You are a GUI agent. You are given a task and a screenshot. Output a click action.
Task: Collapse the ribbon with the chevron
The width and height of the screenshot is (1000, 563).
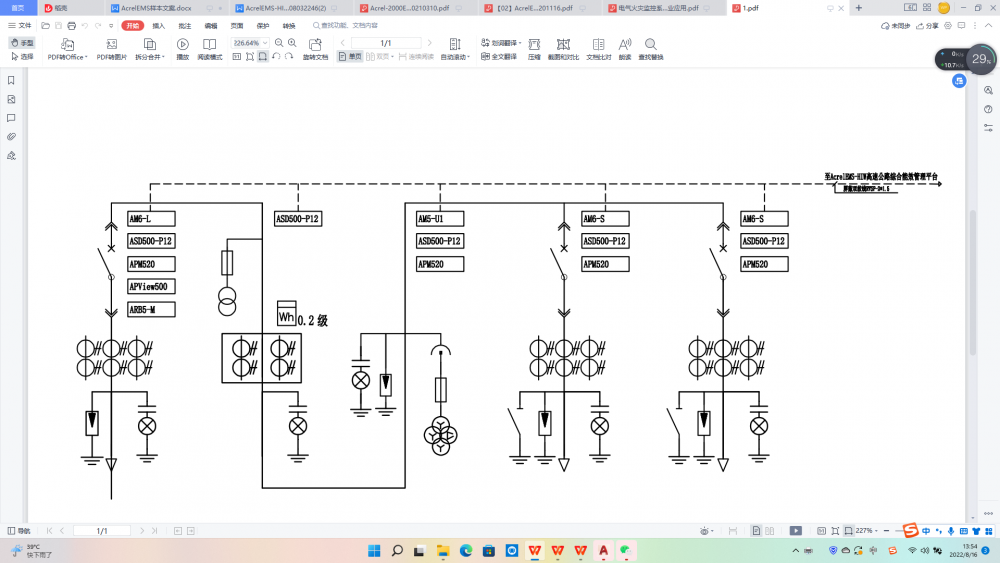(x=989, y=26)
